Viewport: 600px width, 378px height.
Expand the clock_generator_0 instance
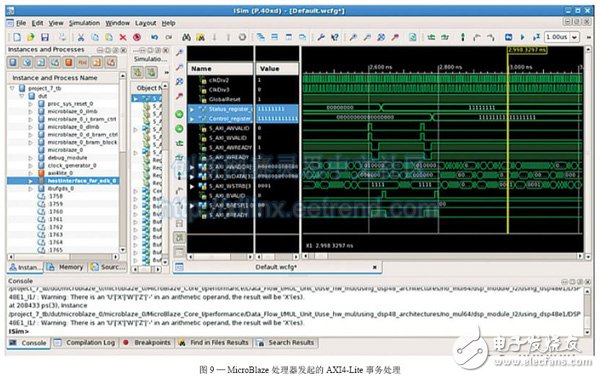point(31,166)
